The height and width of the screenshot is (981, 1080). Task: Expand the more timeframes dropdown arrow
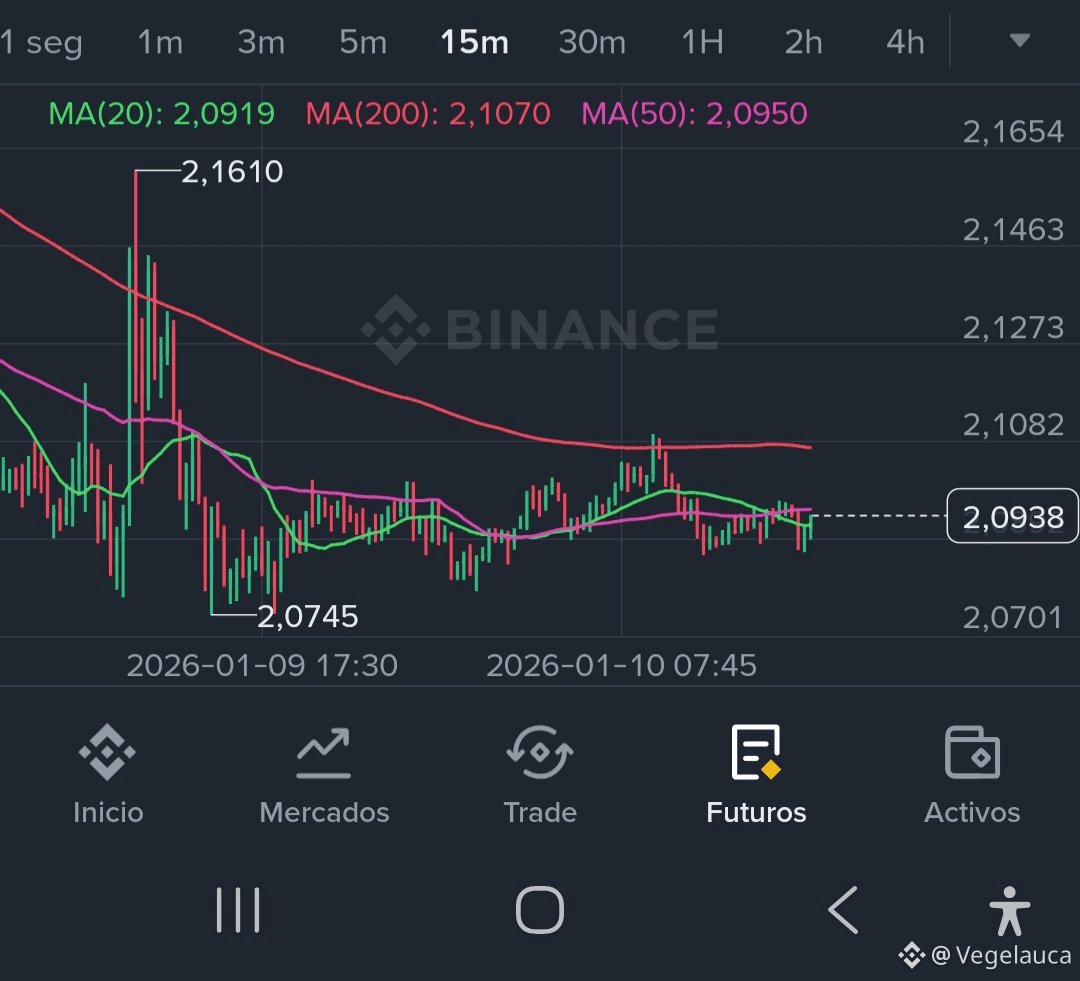(1019, 41)
